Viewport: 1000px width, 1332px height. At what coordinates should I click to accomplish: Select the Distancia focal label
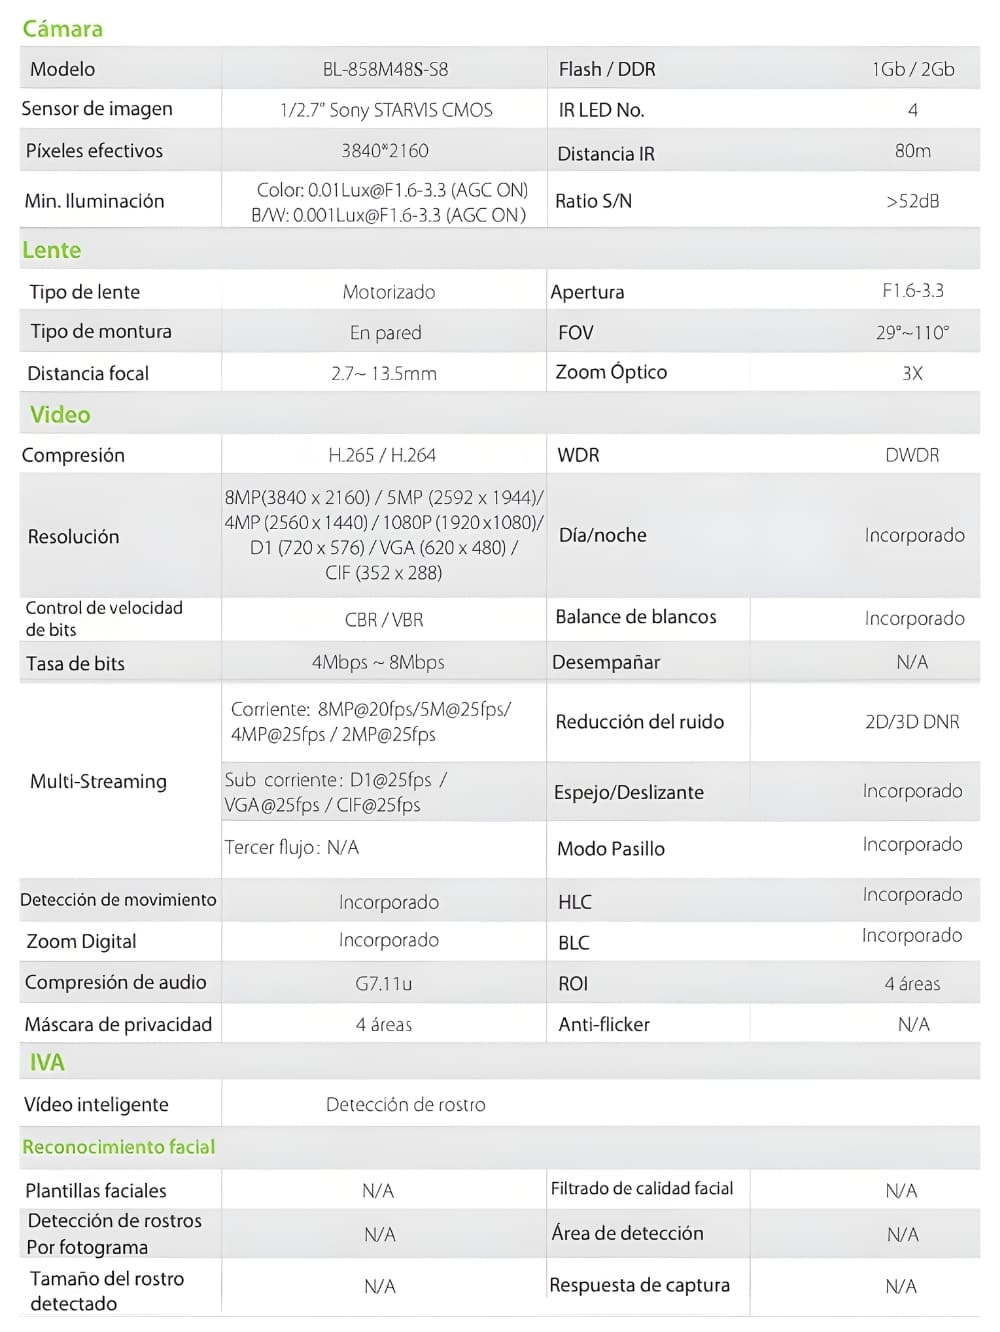pos(88,373)
